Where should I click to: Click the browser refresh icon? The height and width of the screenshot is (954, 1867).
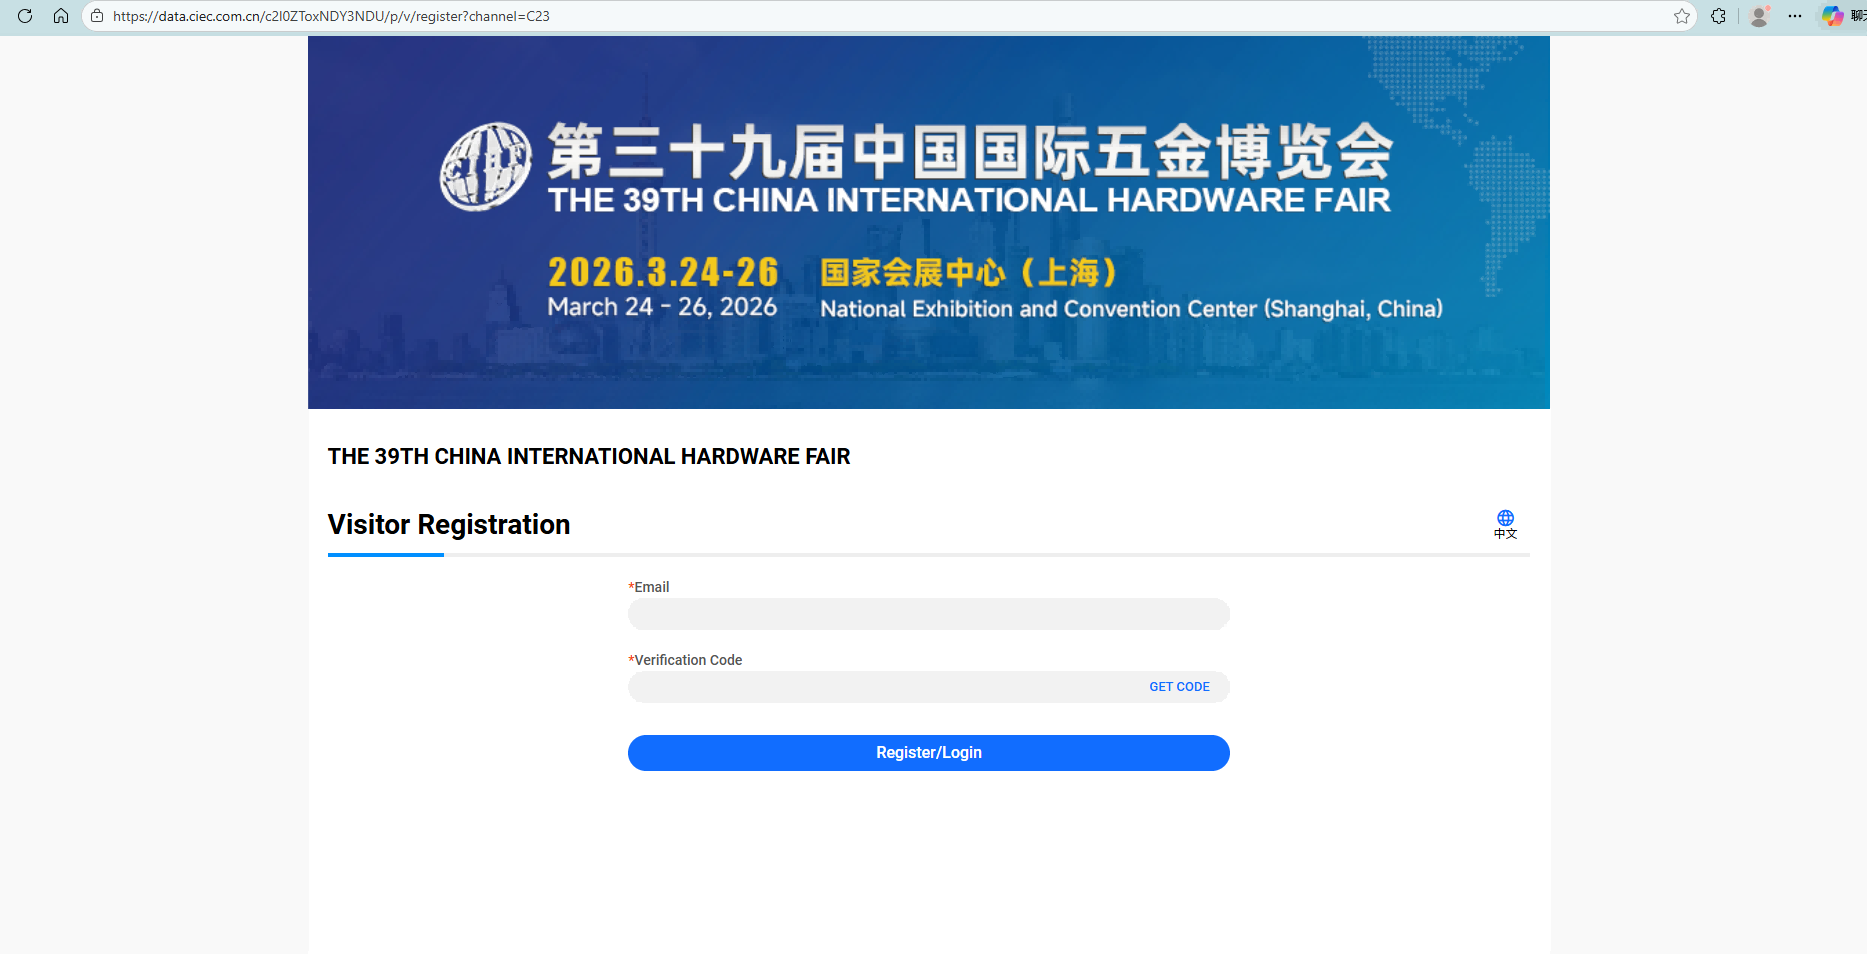pos(25,16)
